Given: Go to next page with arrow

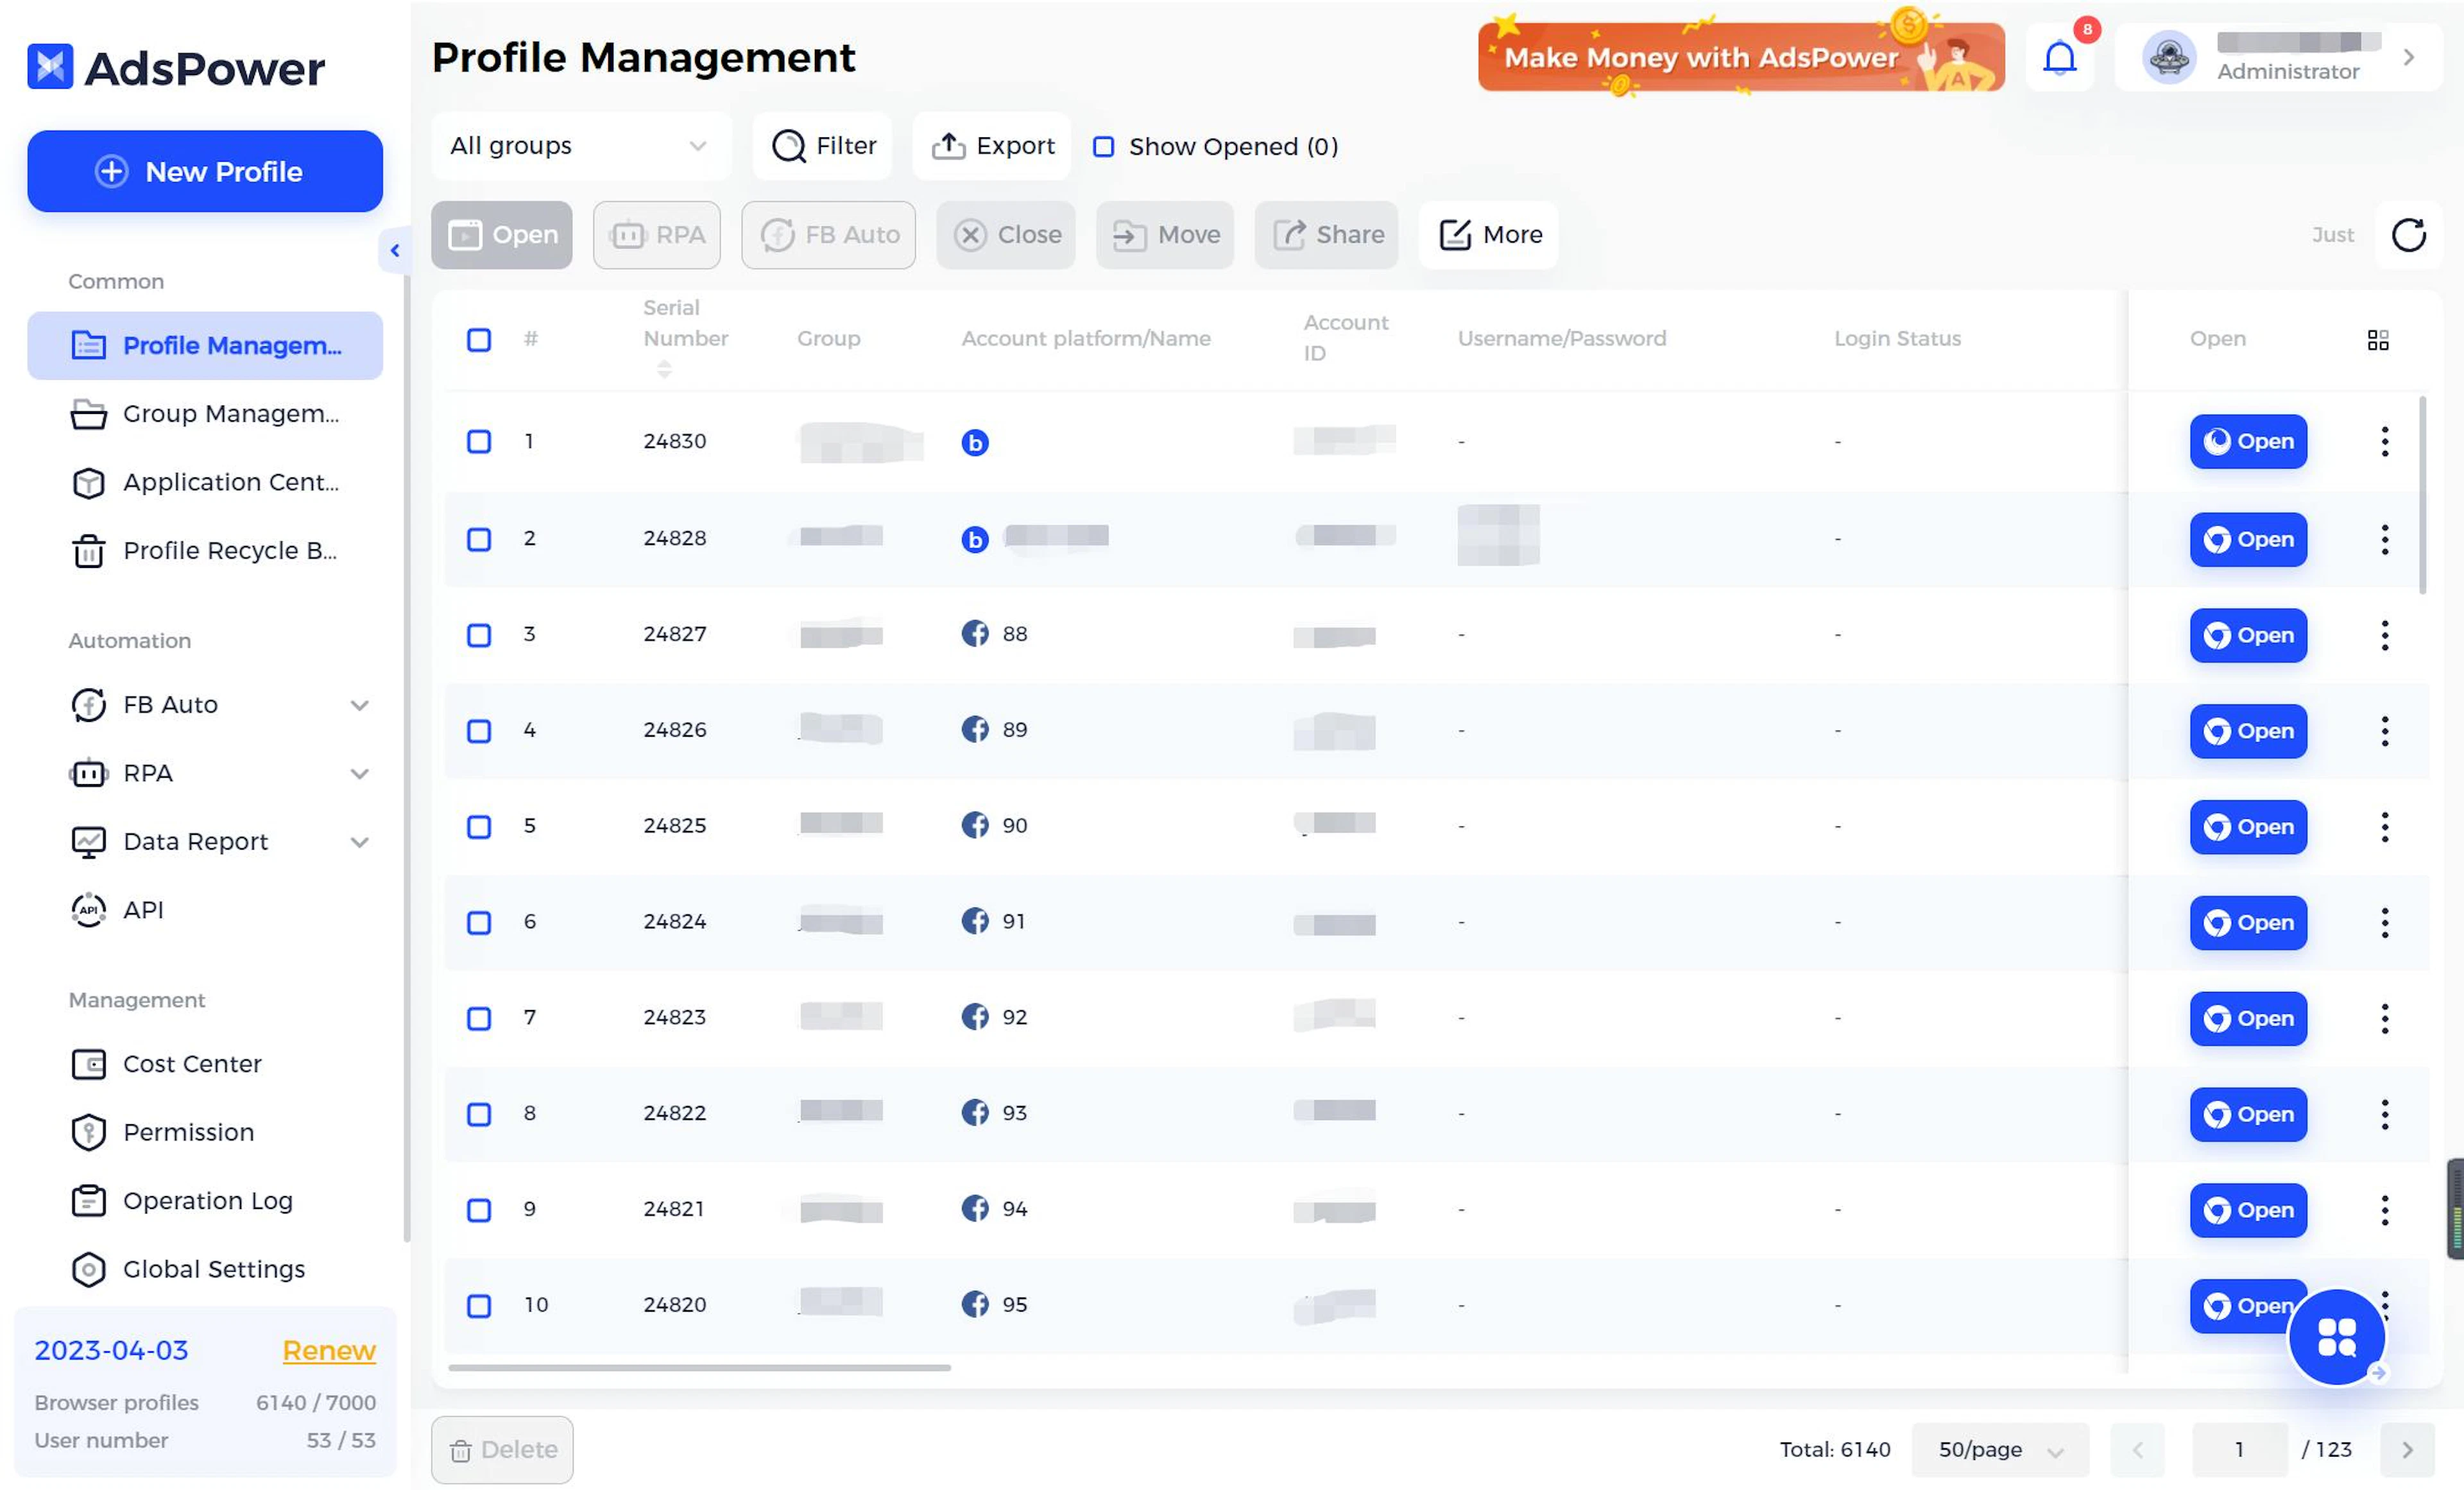Looking at the screenshot, I should 2407,1449.
